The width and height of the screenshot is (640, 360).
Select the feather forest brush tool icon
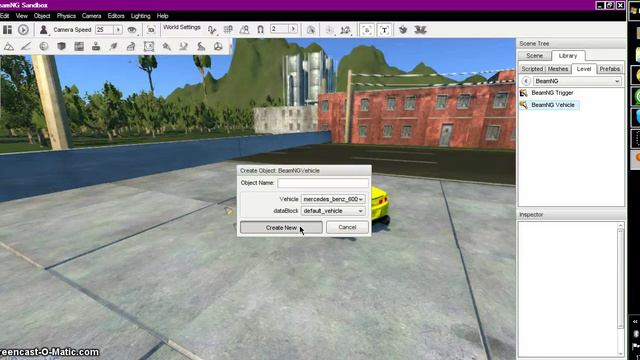113,47
